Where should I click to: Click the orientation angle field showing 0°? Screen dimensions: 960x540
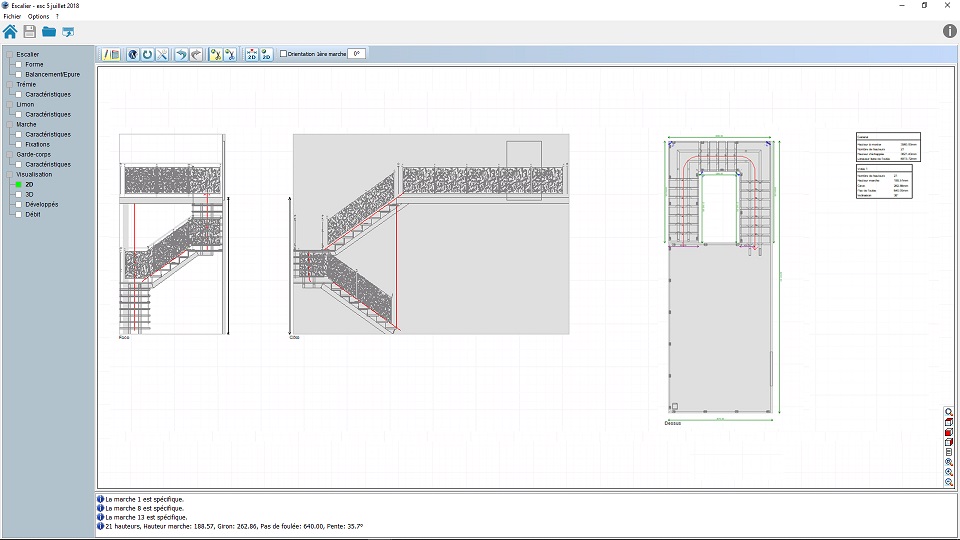coord(356,54)
